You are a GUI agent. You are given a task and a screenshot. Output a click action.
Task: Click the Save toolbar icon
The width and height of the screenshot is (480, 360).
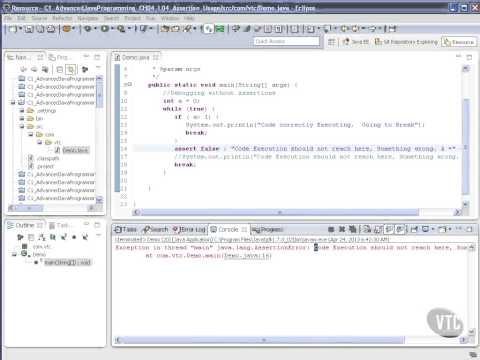click(29, 29)
